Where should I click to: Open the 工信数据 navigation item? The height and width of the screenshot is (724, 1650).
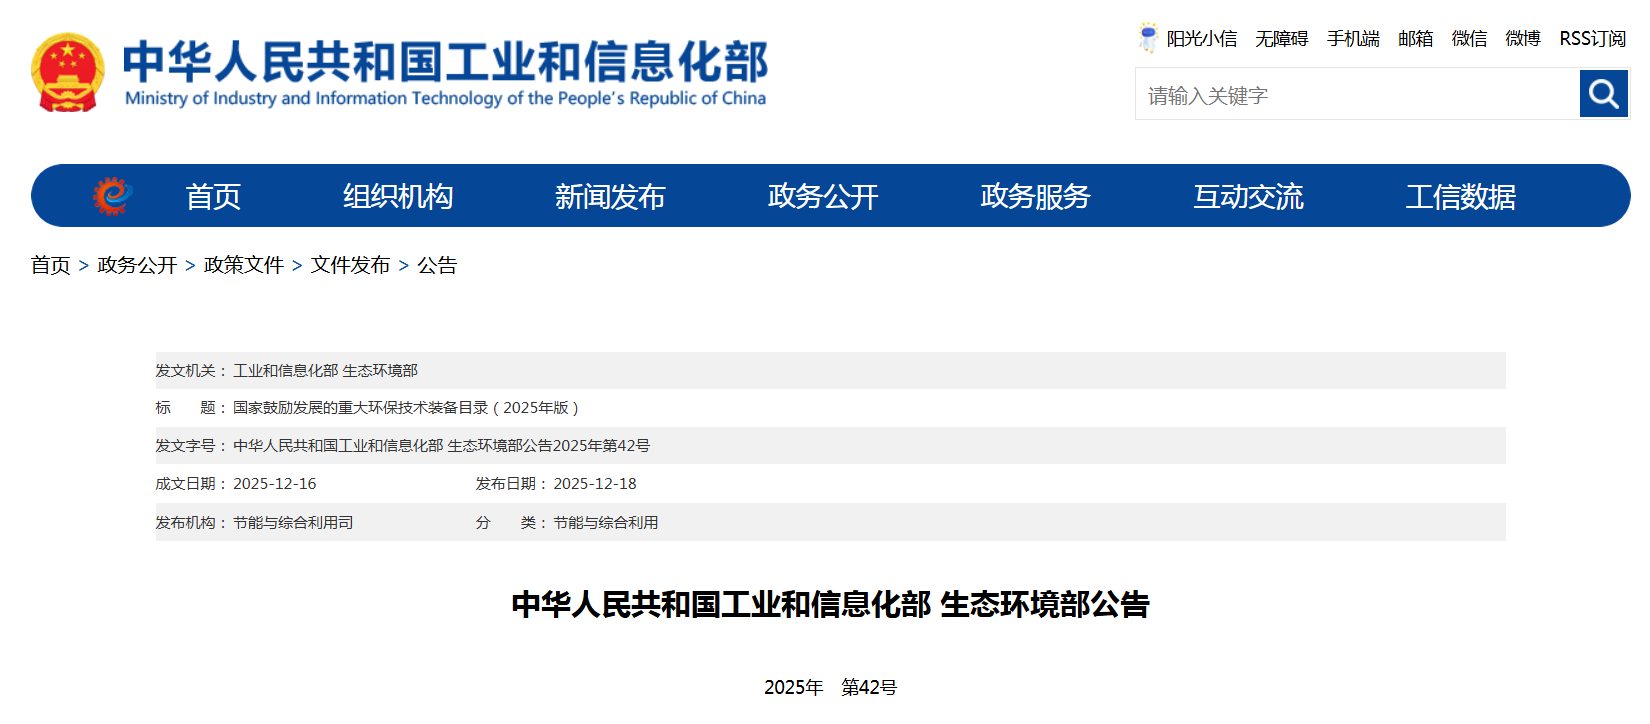1460,197
